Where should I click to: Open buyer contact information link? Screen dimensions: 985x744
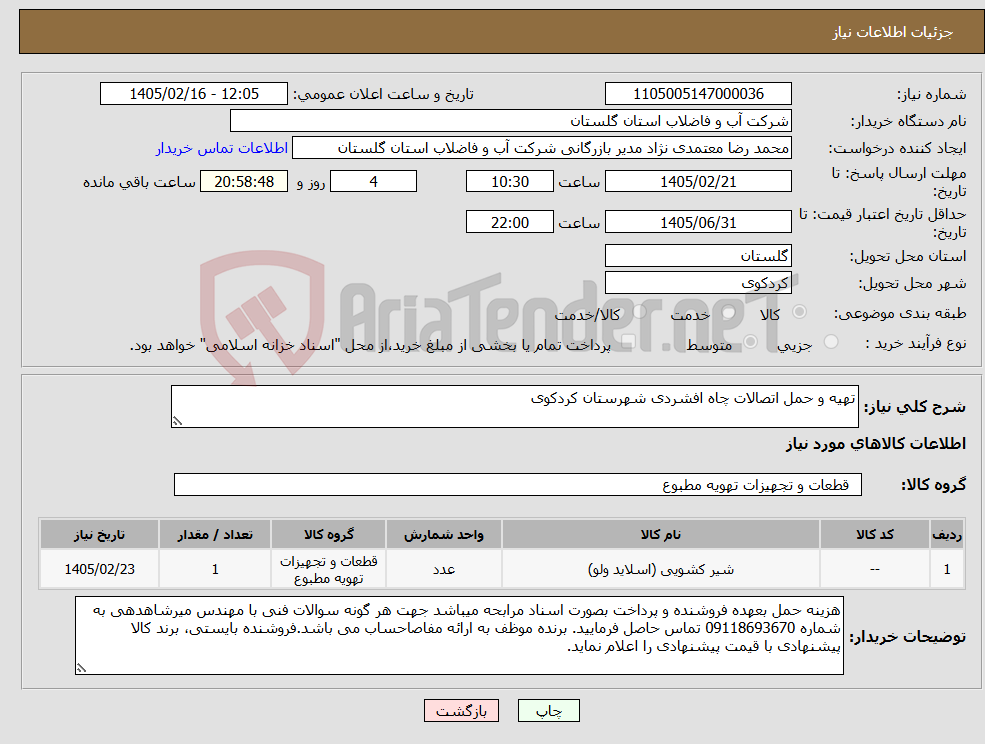(222, 148)
